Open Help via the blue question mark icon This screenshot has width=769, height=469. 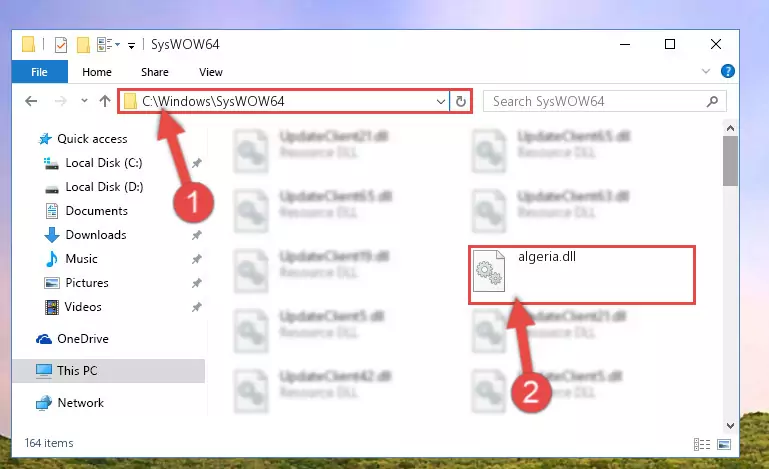coord(728,71)
